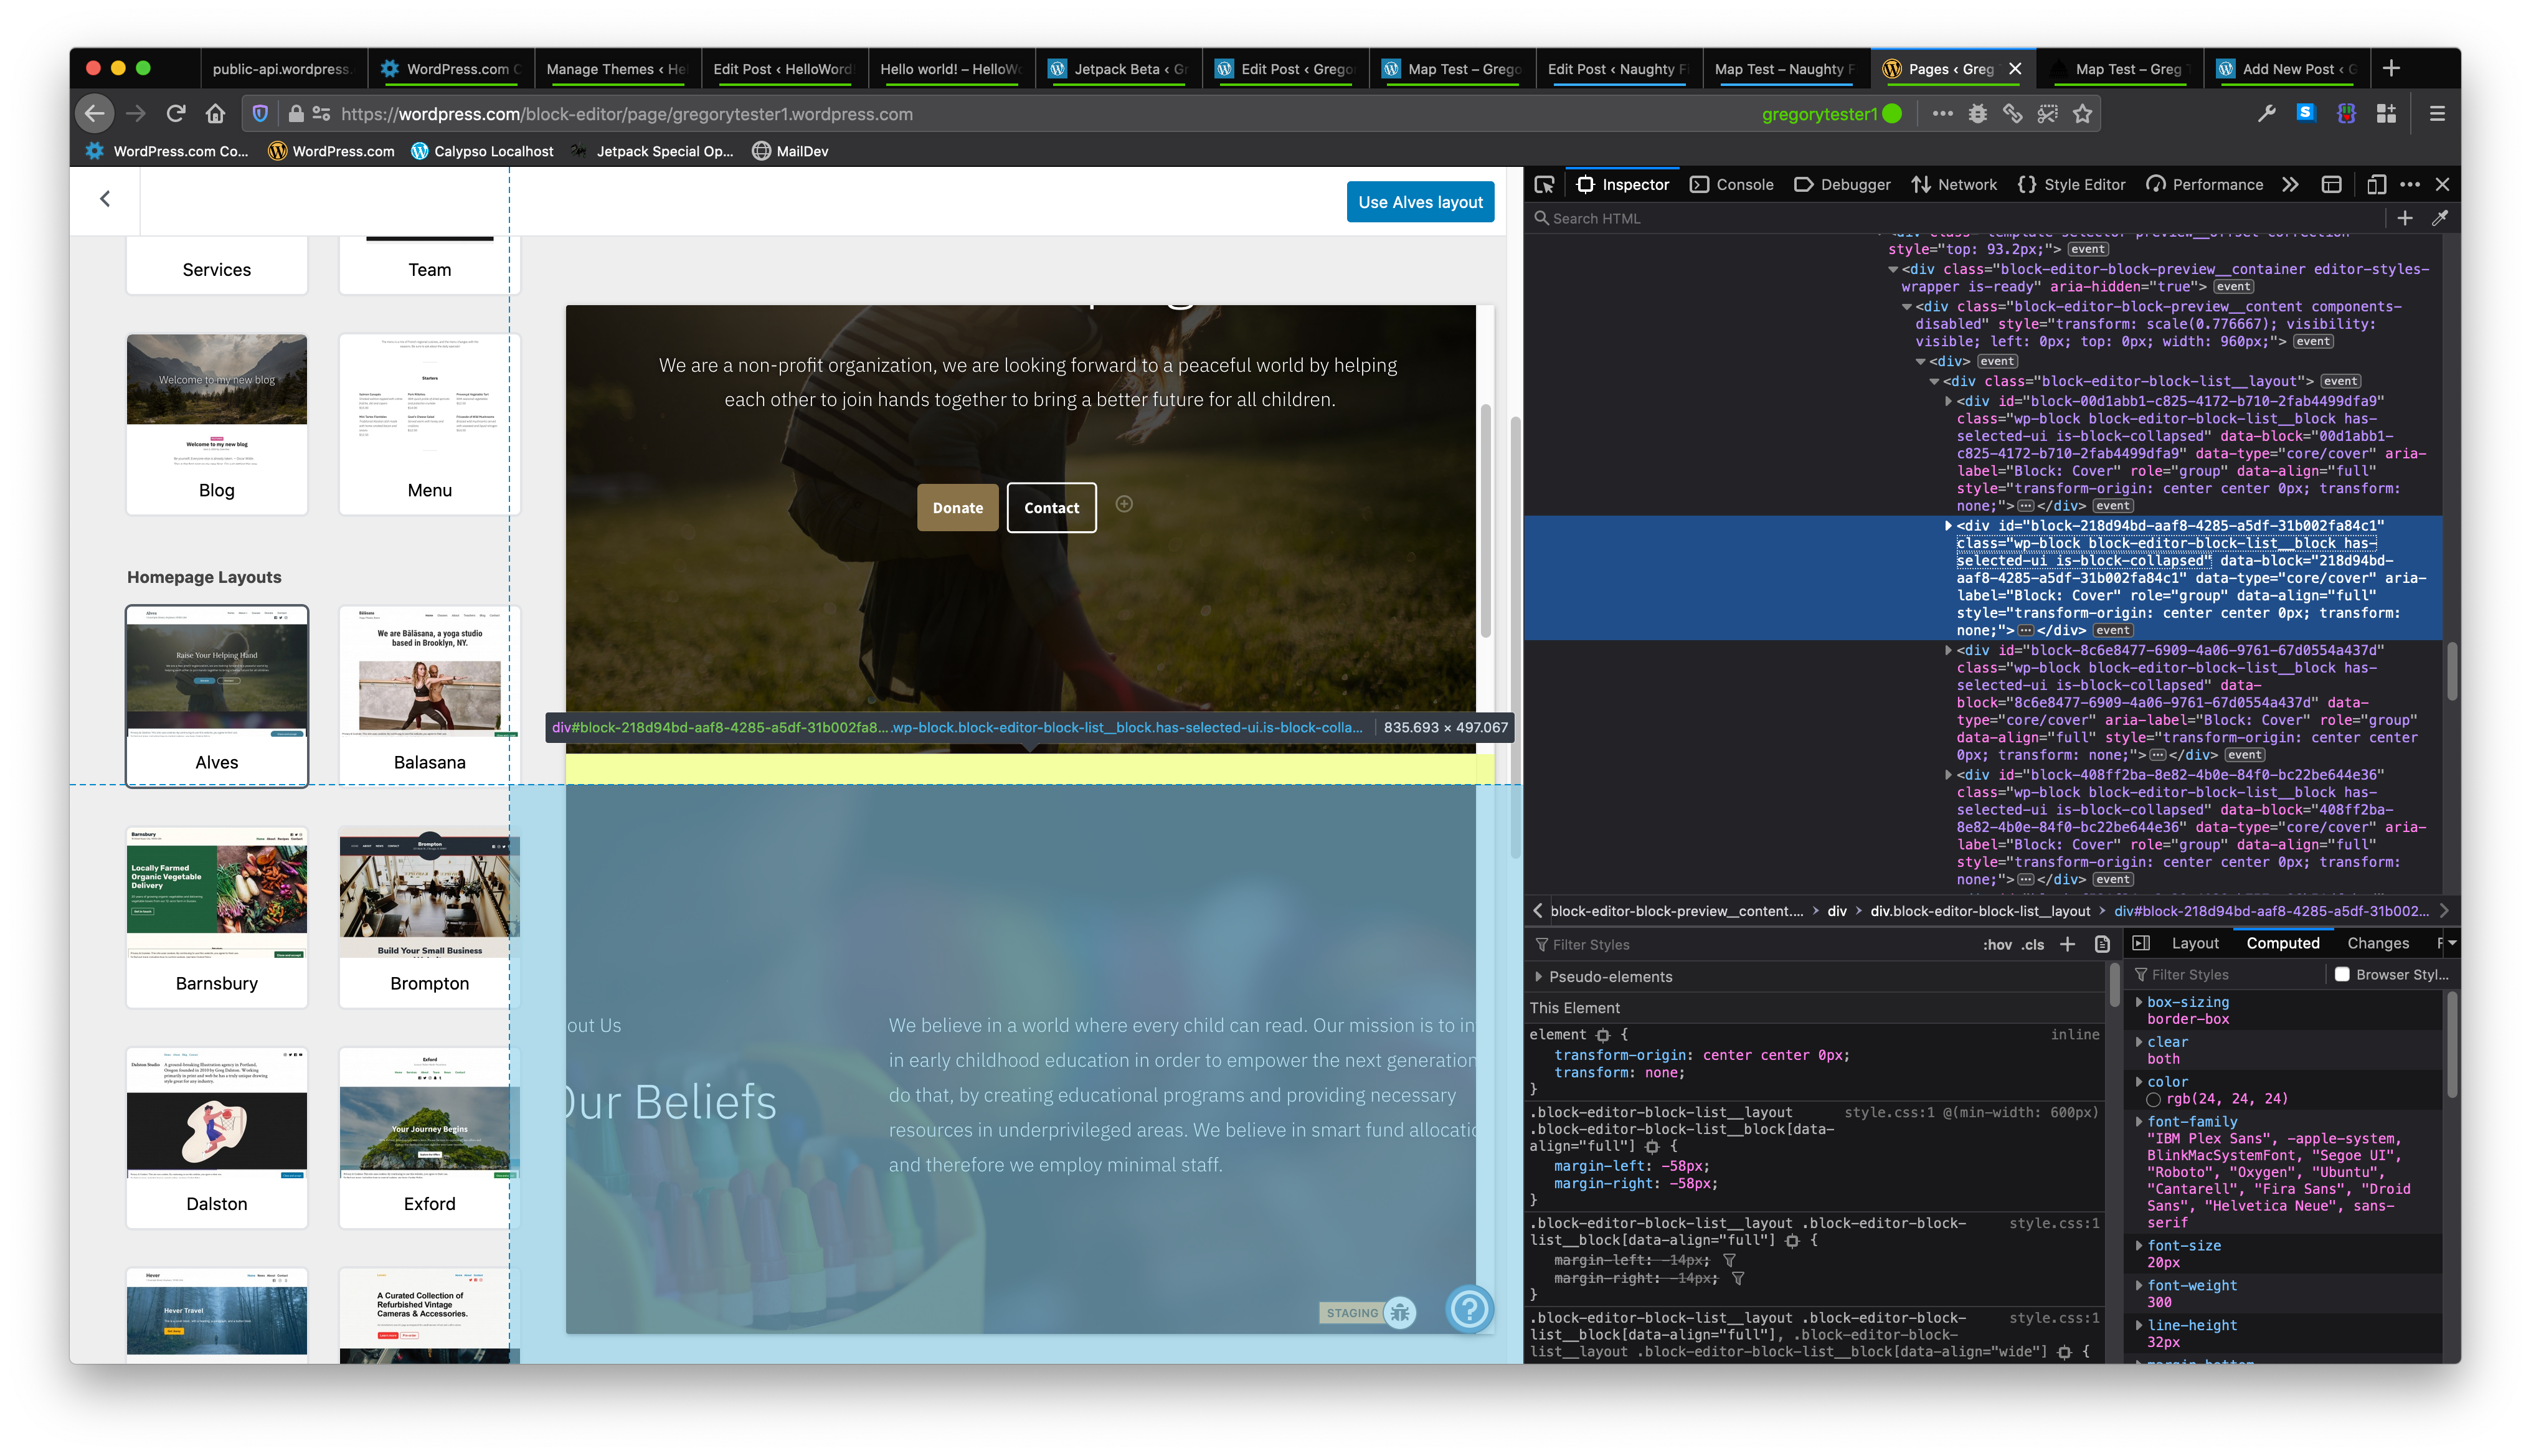Toggle the .cls class panel
The height and width of the screenshot is (1456, 2531).
2033,944
